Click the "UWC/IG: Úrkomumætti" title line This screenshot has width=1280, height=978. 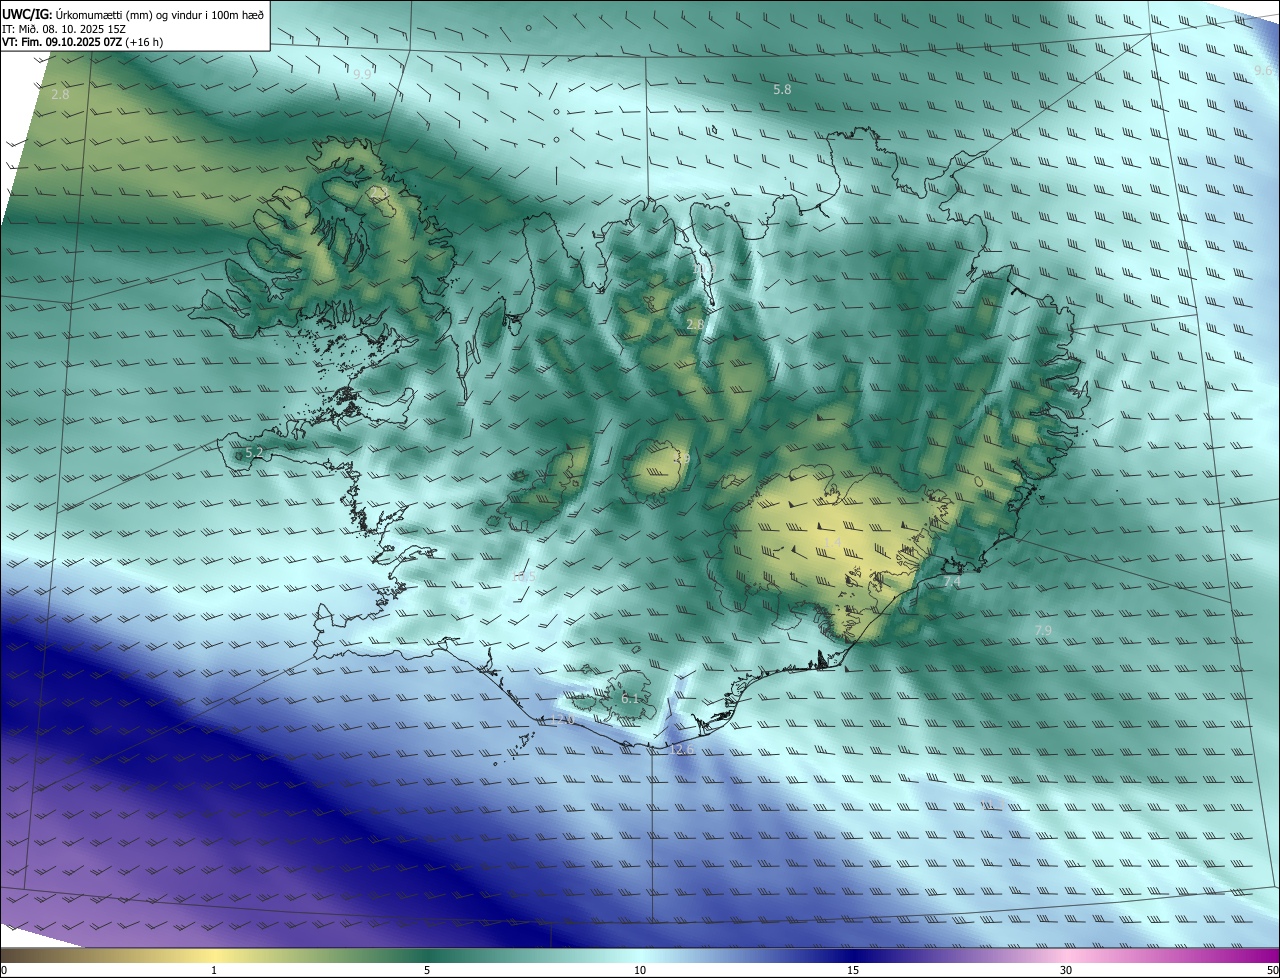pos(134,14)
